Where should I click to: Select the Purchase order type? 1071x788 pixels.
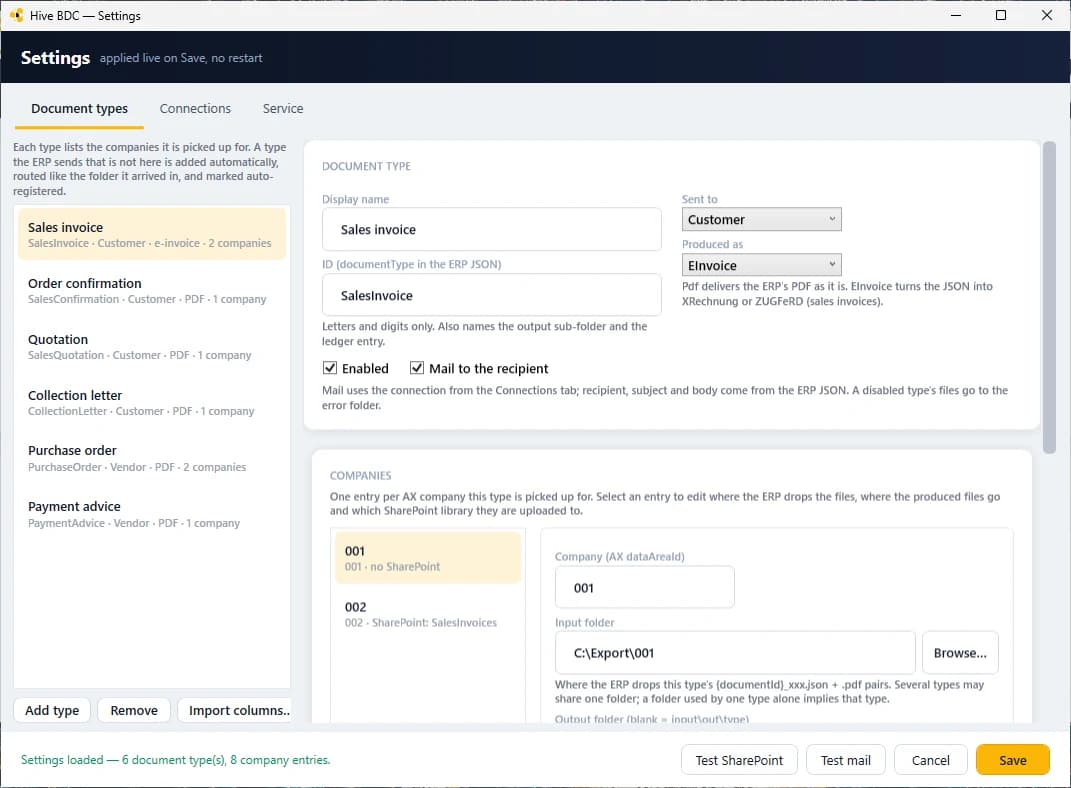click(x=152, y=458)
